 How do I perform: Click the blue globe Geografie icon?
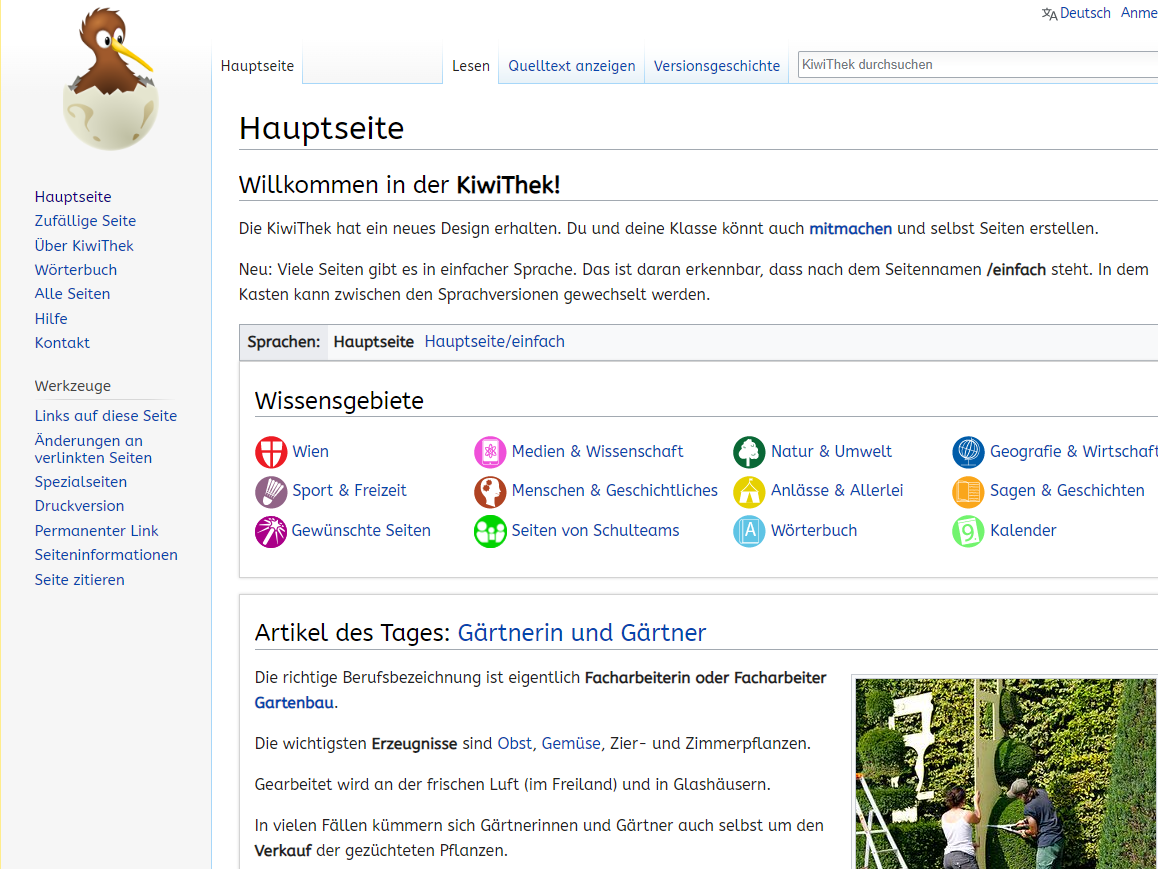(x=968, y=452)
